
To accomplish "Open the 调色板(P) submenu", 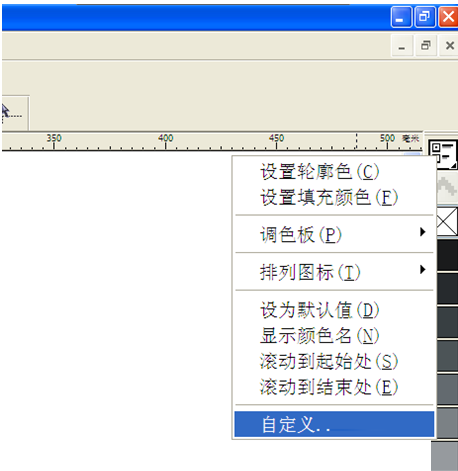I will click(334, 234).
